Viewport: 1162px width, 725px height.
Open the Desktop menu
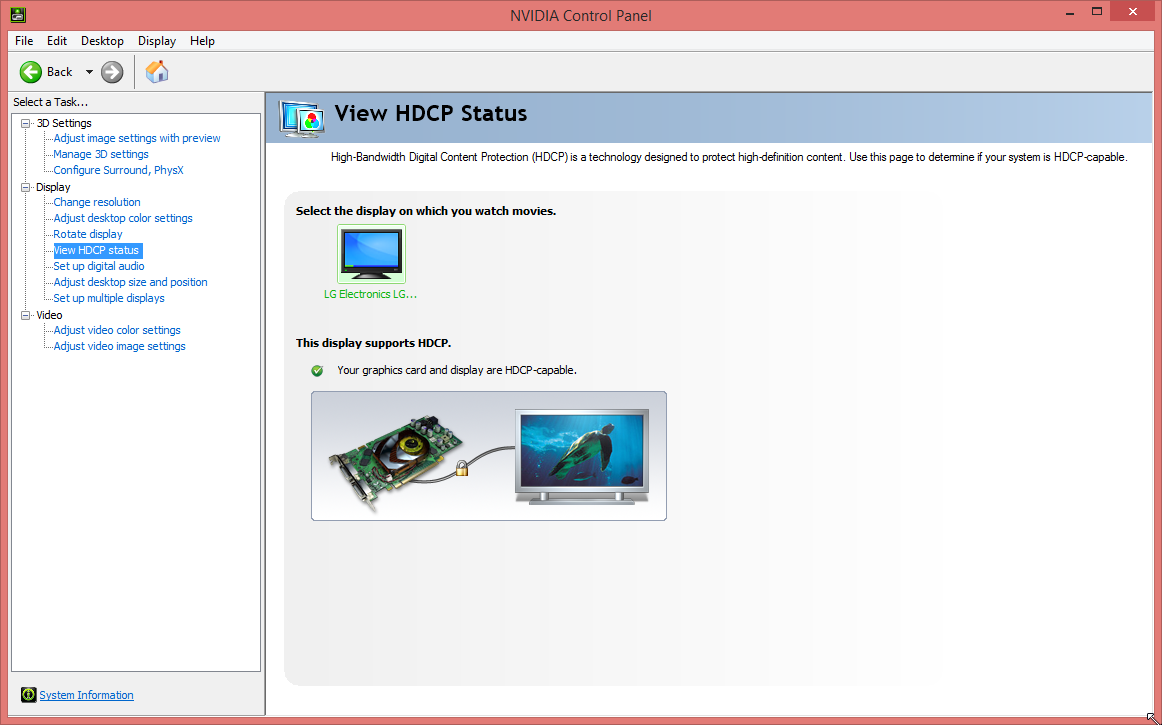point(102,41)
